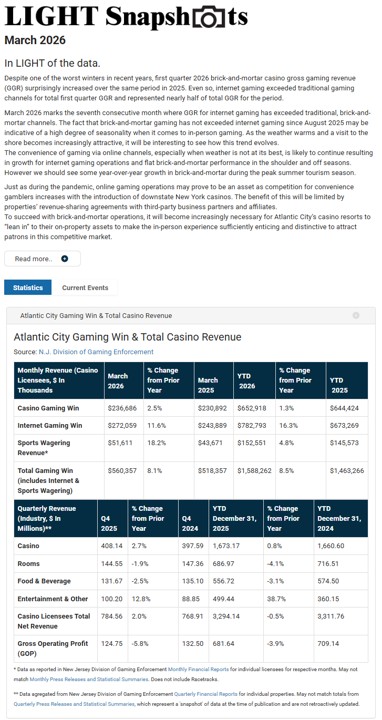Click the 'Total Gaming Win' row label
382x720 pixels.
(48, 480)
